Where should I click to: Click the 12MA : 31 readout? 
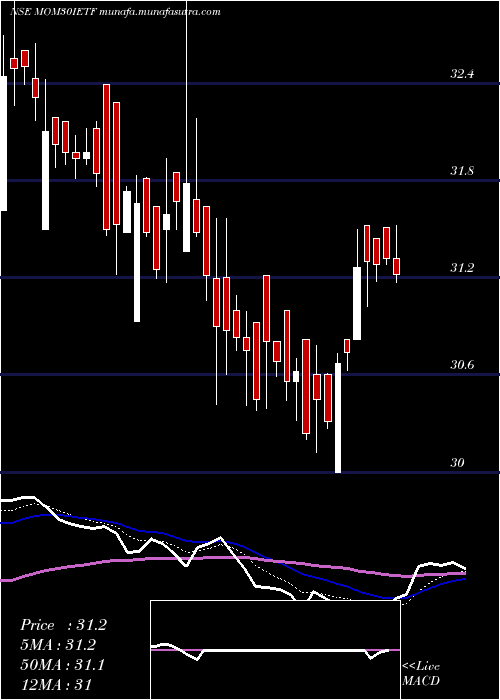coord(56,685)
